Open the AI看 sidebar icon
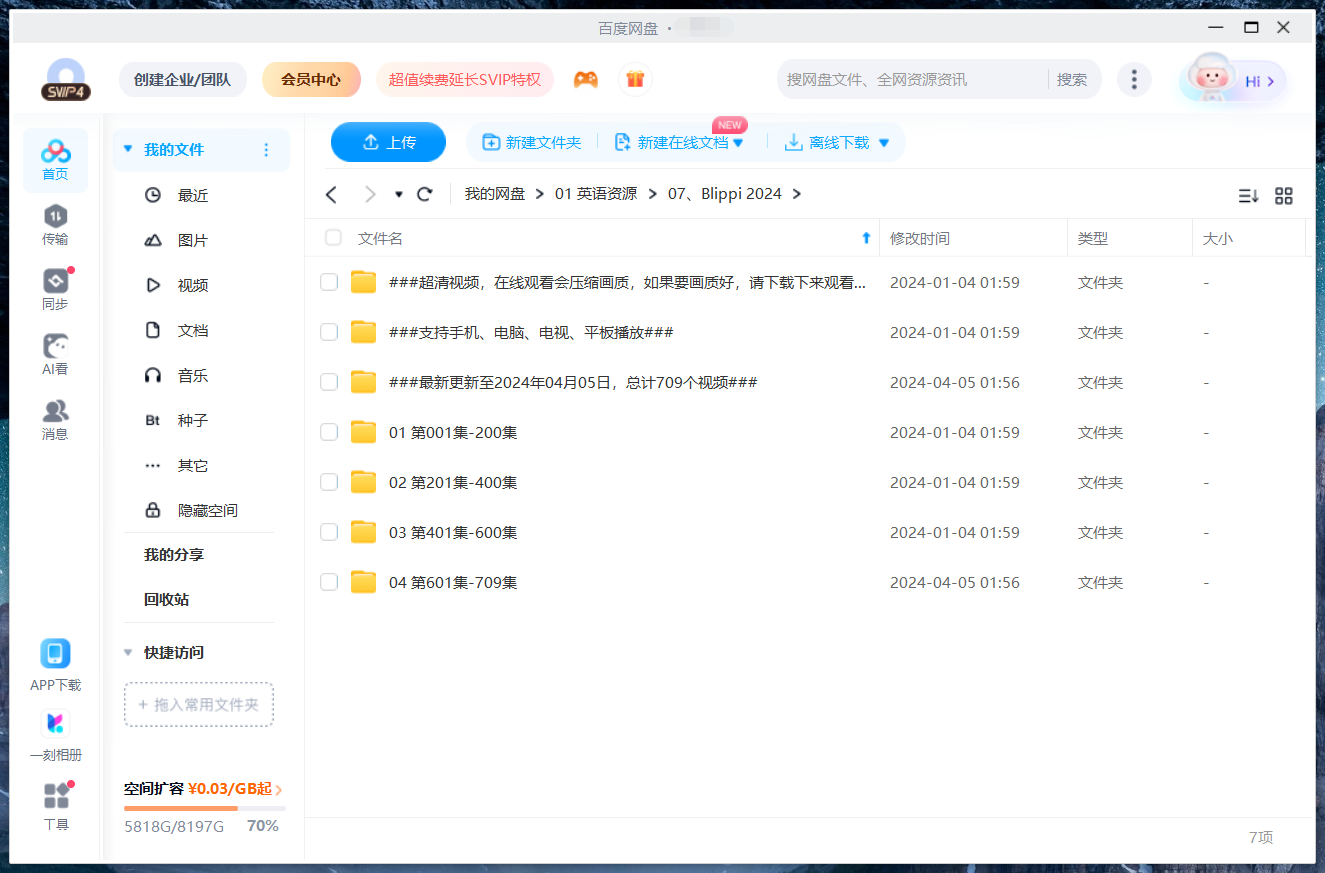The image size is (1325, 873). click(55, 355)
